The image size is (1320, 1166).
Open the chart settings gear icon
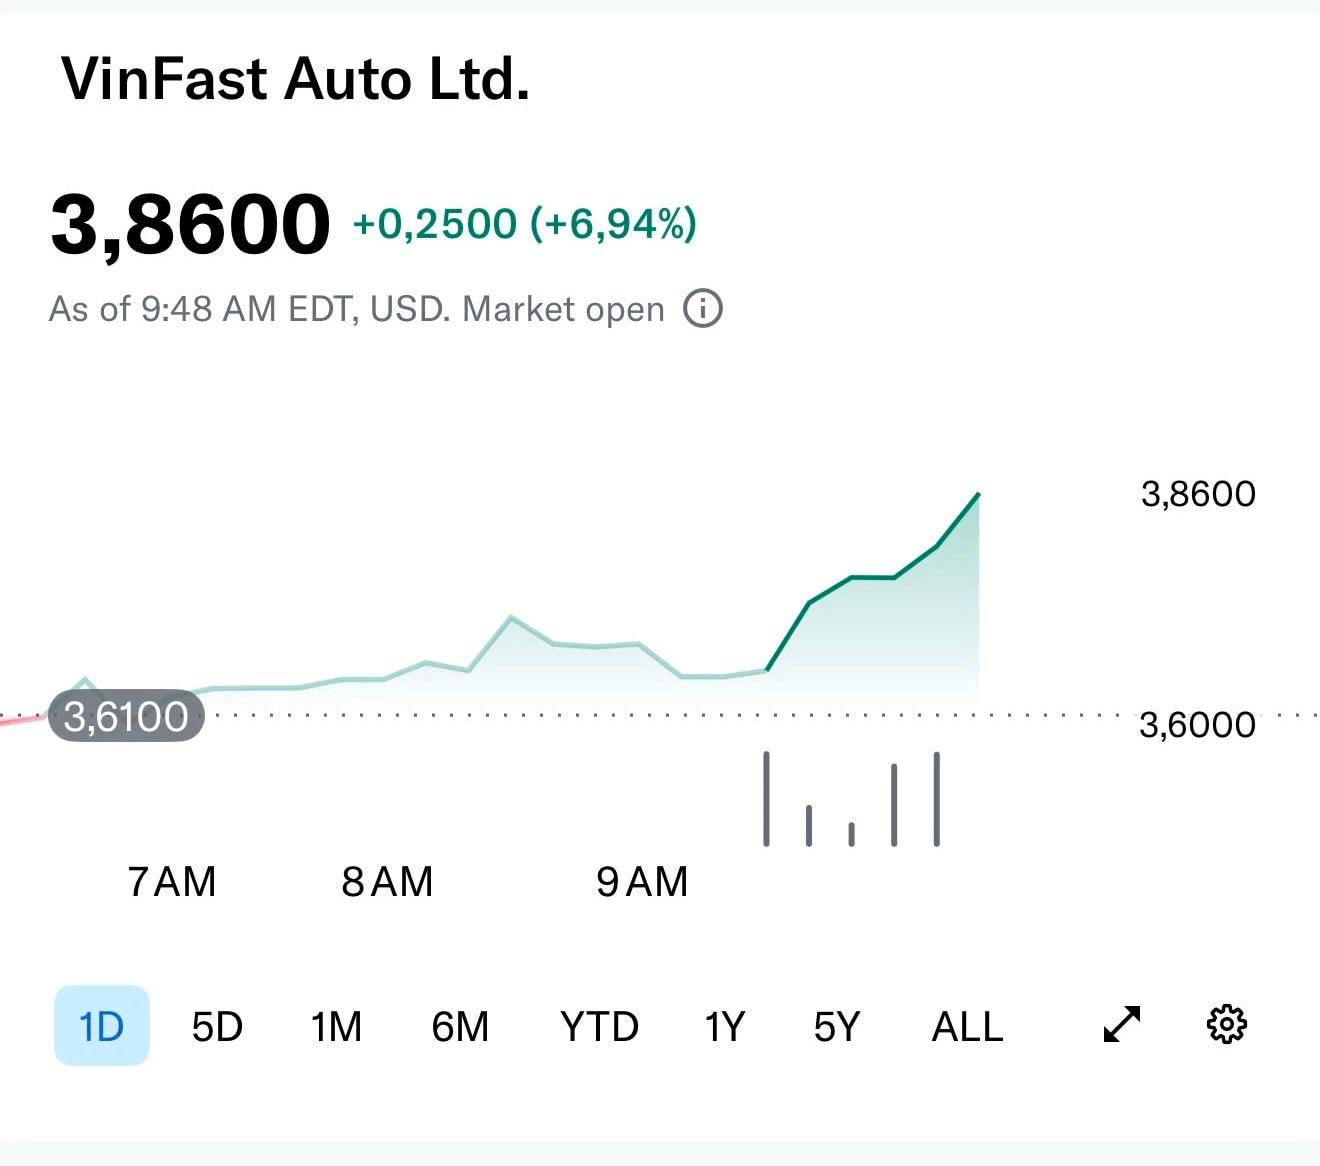(x=1228, y=1024)
